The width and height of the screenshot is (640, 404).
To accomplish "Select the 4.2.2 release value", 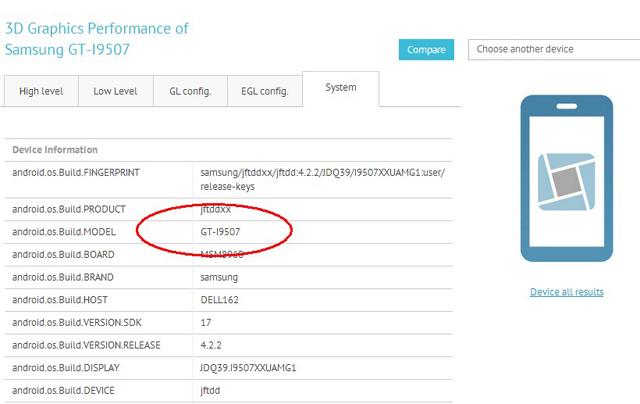I will [x=211, y=345].
